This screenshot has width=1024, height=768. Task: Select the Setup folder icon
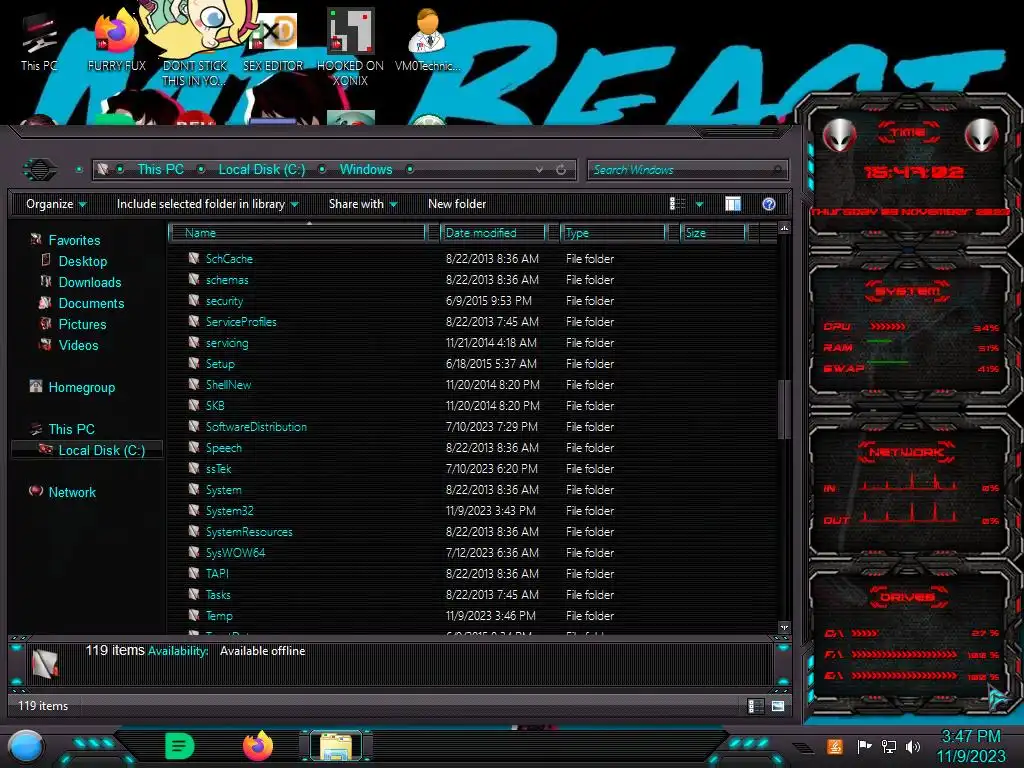coord(194,362)
